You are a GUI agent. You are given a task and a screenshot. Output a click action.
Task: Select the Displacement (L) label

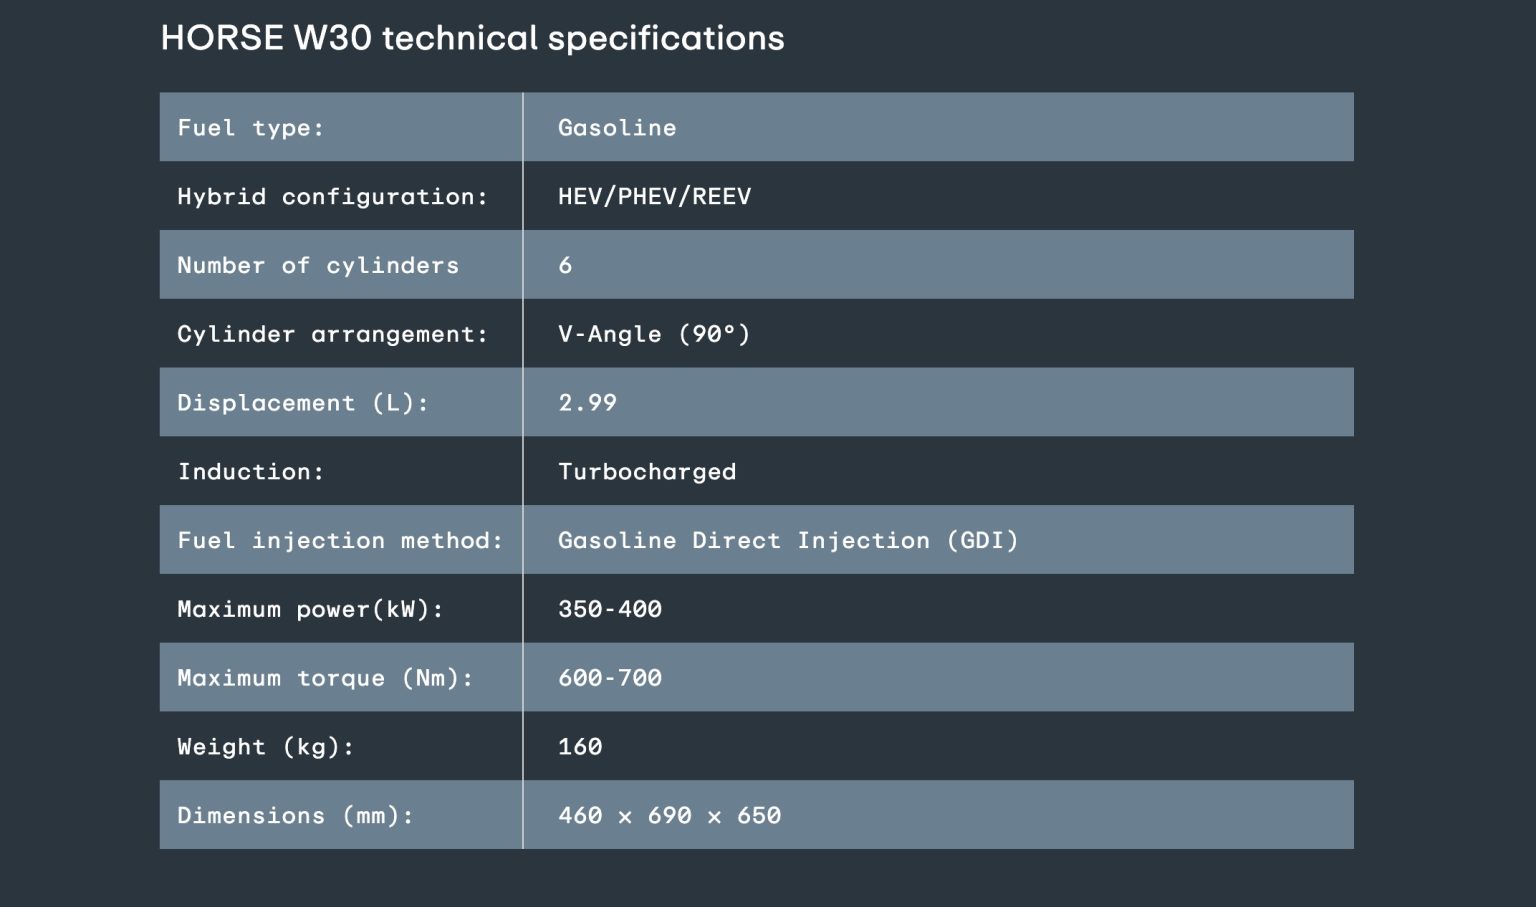(303, 402)
